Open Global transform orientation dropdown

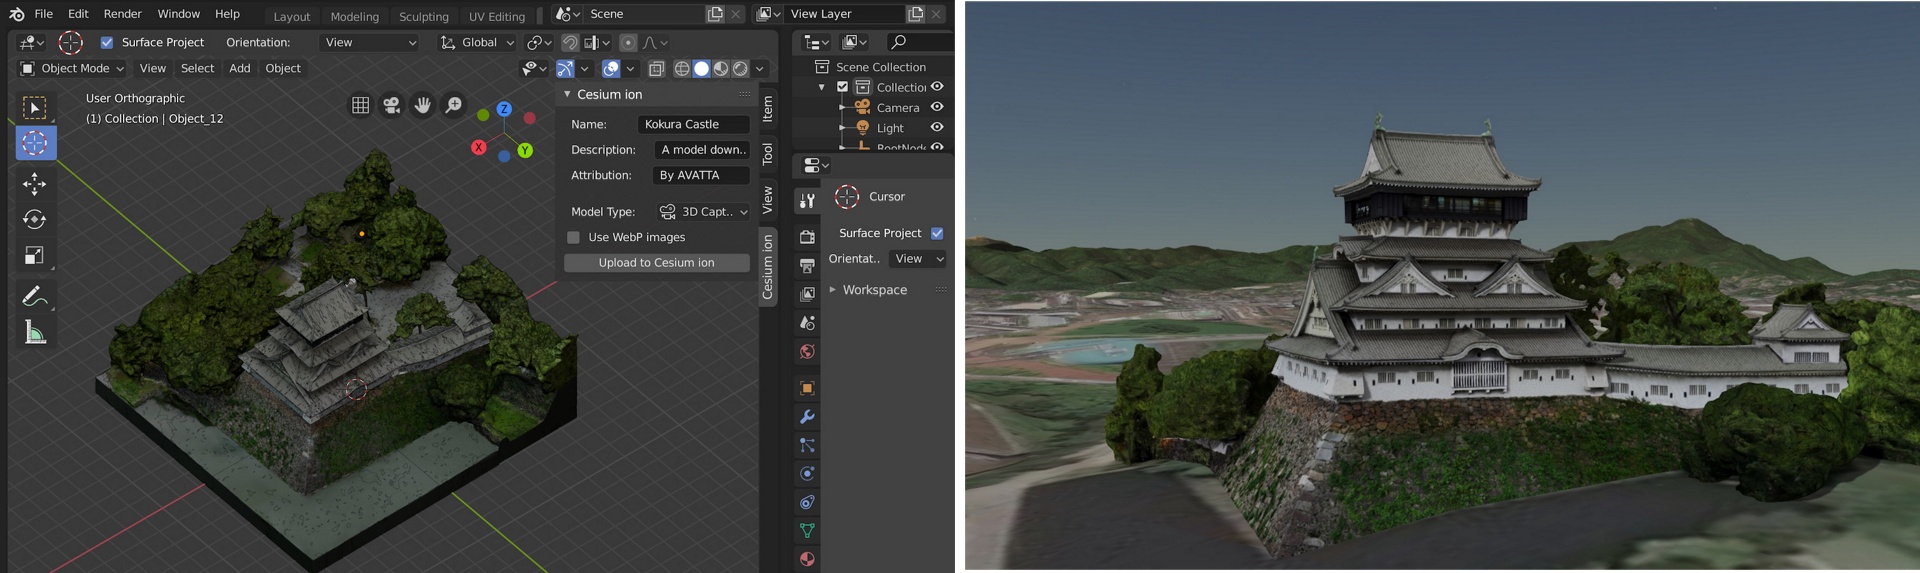pos(477,42)
